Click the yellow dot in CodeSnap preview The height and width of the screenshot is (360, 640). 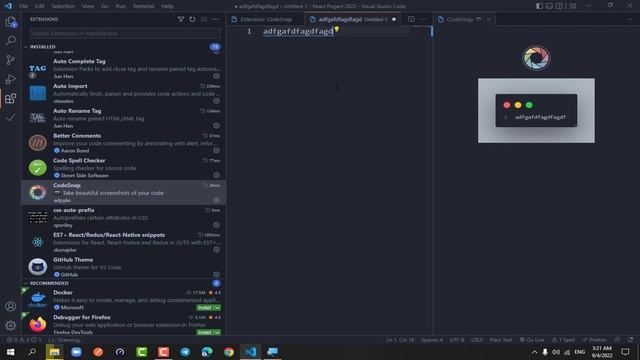point(518,105)
